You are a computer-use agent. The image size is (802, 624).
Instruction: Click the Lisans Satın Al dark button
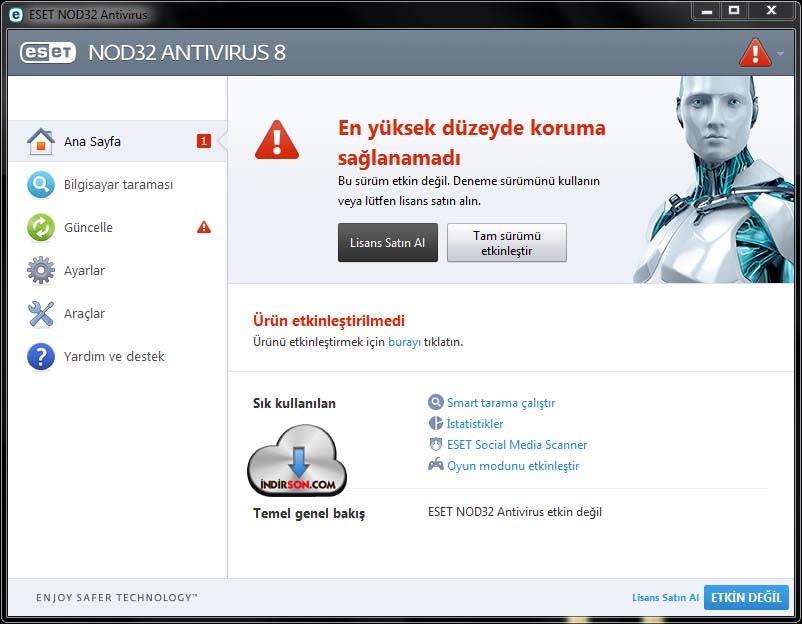[x=388, y=242]
